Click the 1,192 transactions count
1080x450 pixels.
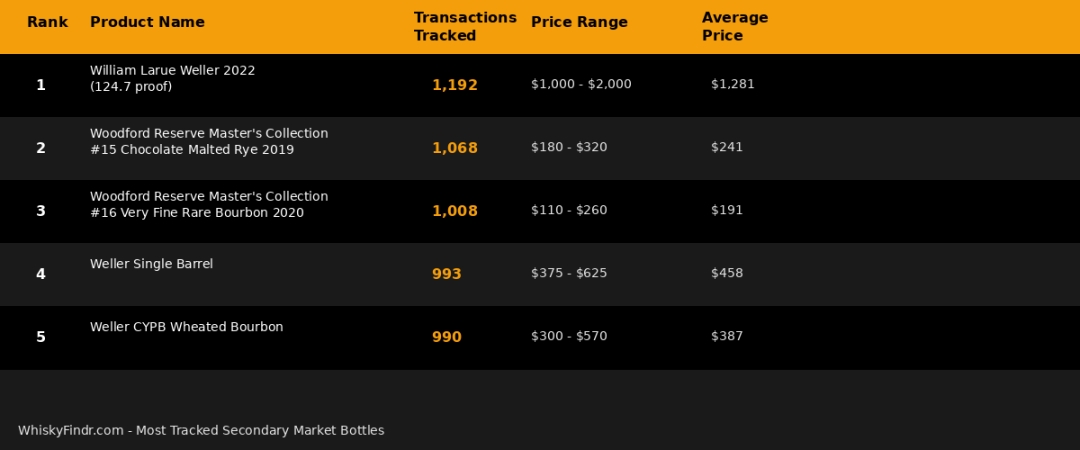tap(454, 85)
